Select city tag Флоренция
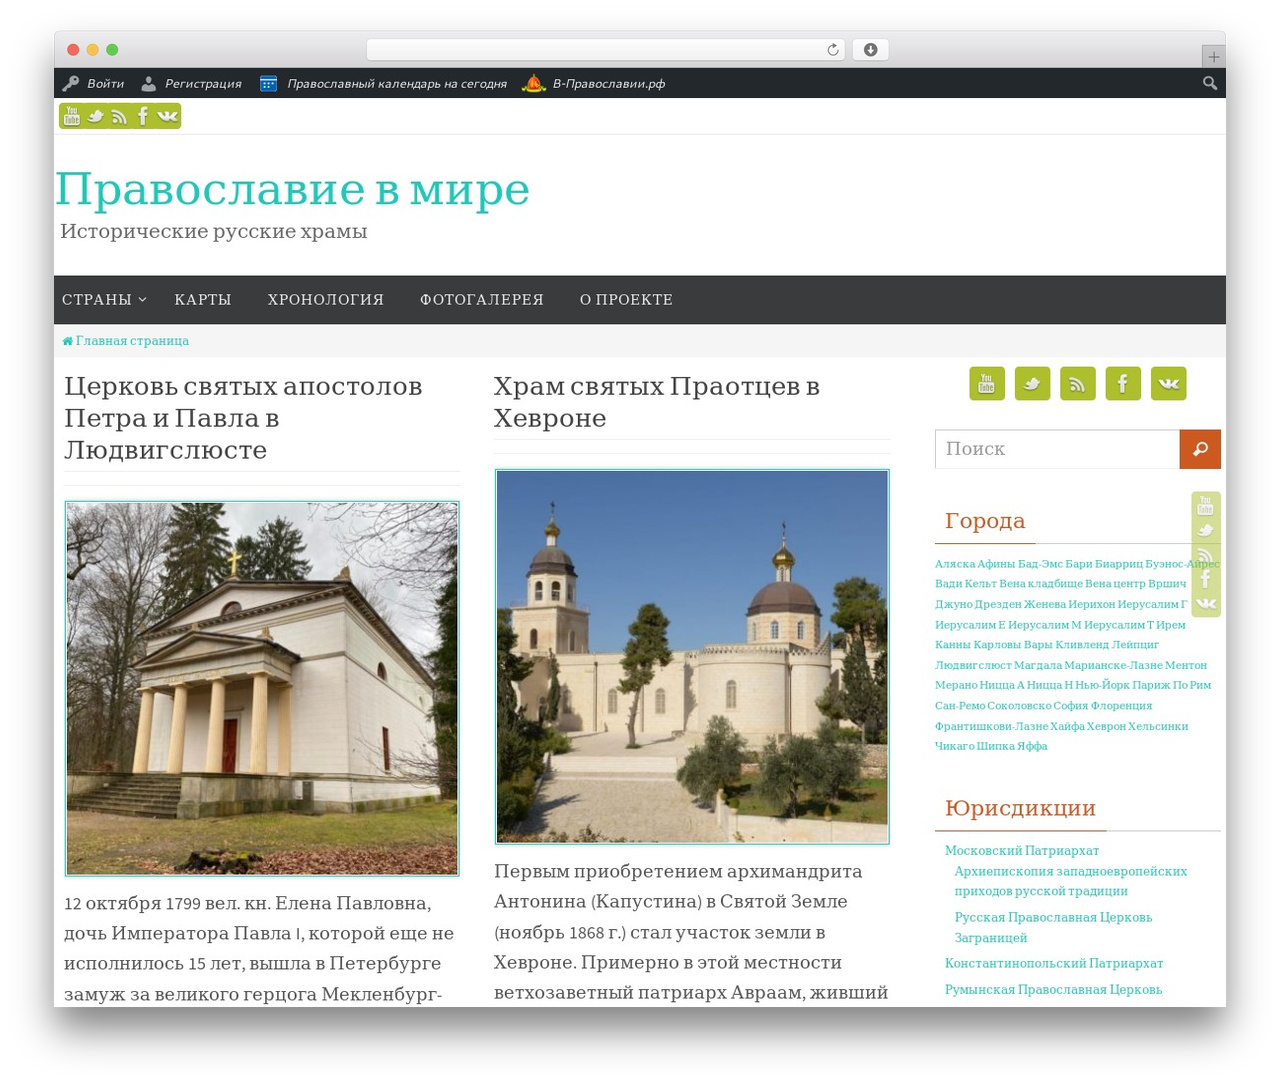The width and height of the screenshot is (1280, 1084). tap(1121, 706)
